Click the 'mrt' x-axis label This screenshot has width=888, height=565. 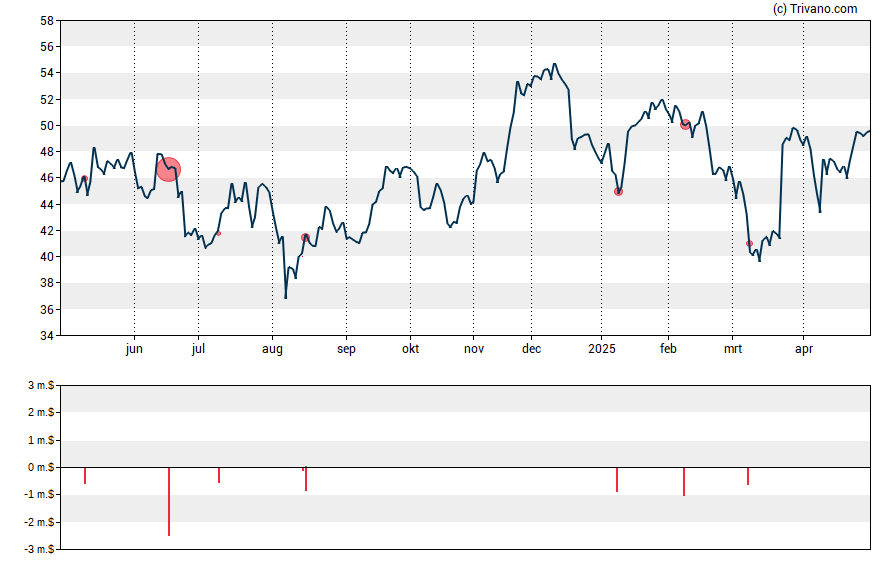tap(733, 349)
